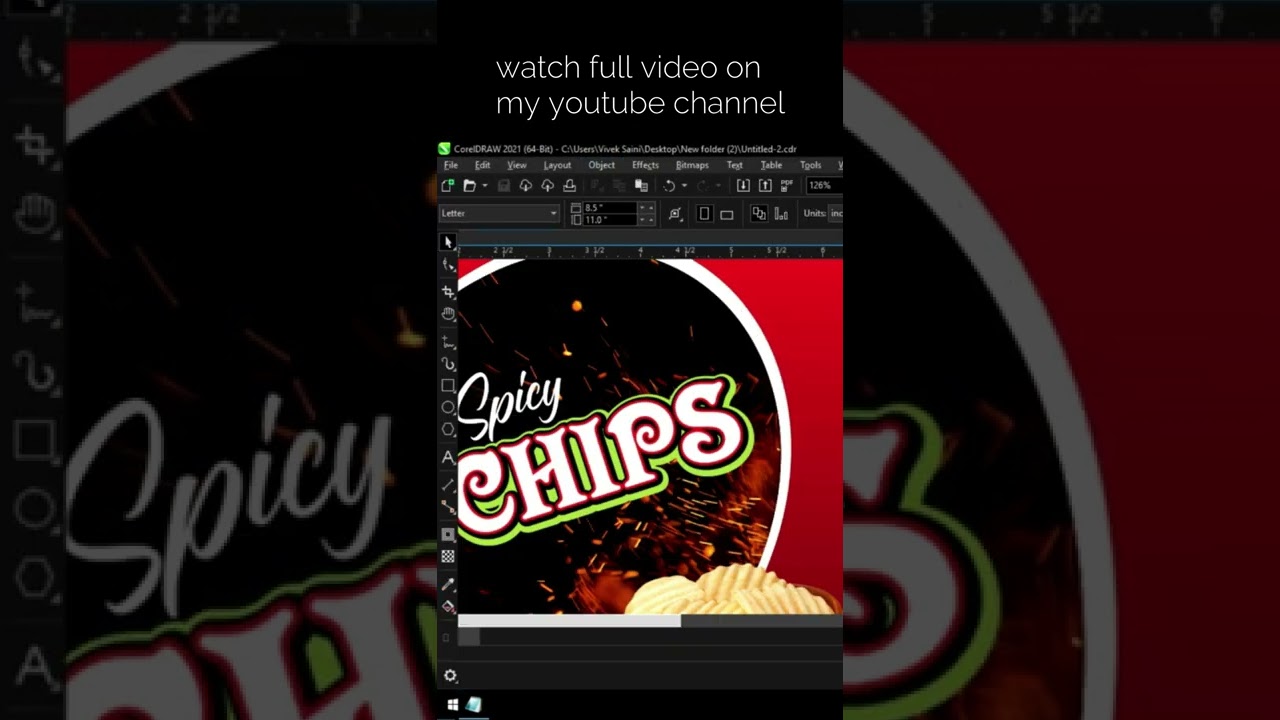
Task: Open the Tools menu
Action: (x=810, y=165)
